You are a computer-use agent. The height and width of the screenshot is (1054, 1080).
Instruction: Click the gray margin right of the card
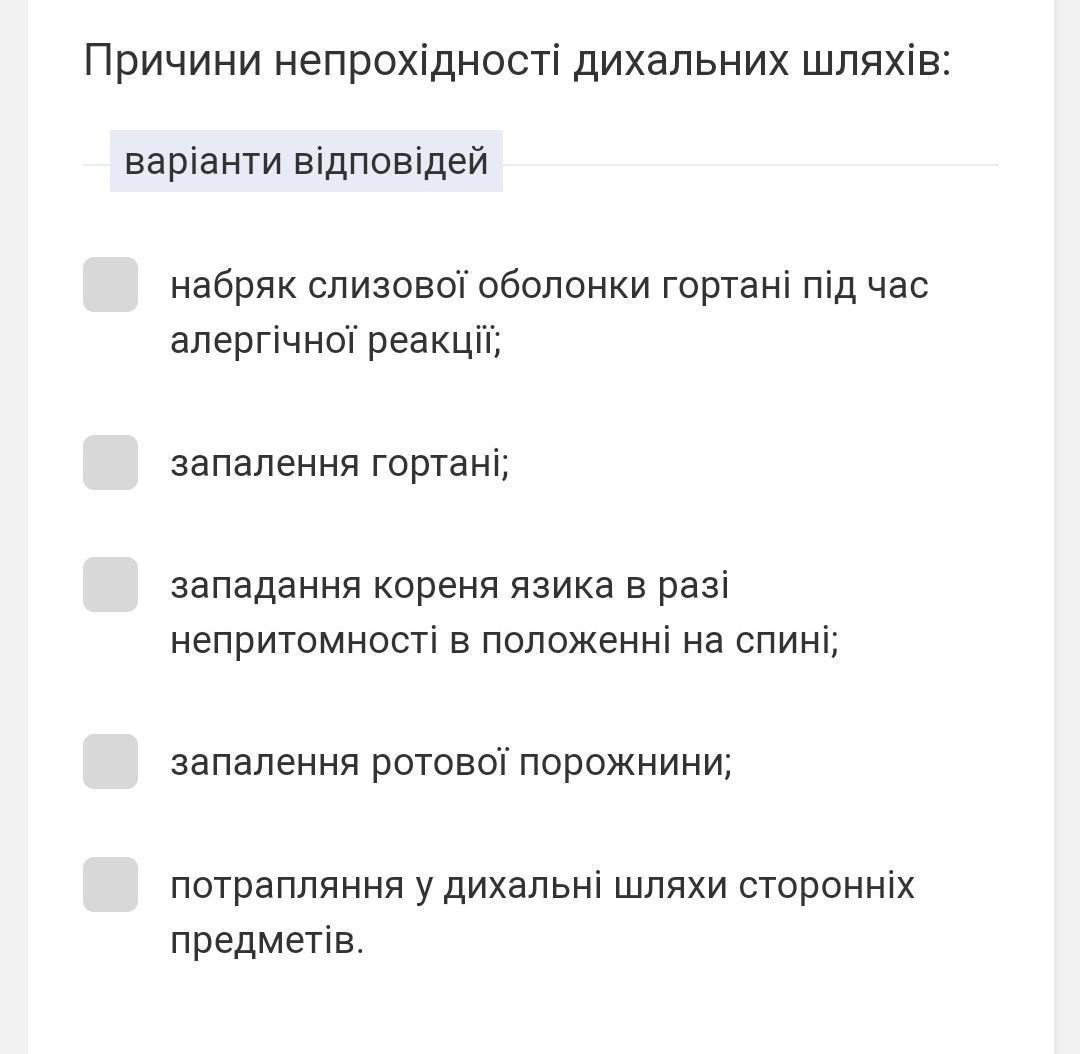1067,500
